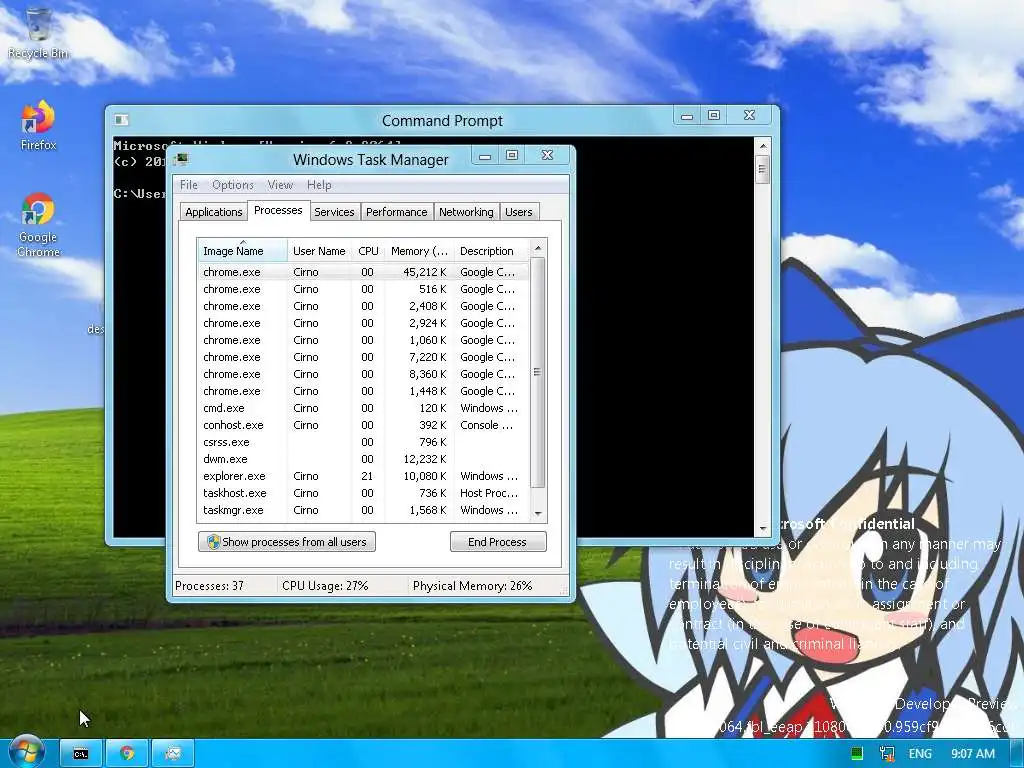
Task: Open the Options menu in Task Manager
Action: click(232, 185)
